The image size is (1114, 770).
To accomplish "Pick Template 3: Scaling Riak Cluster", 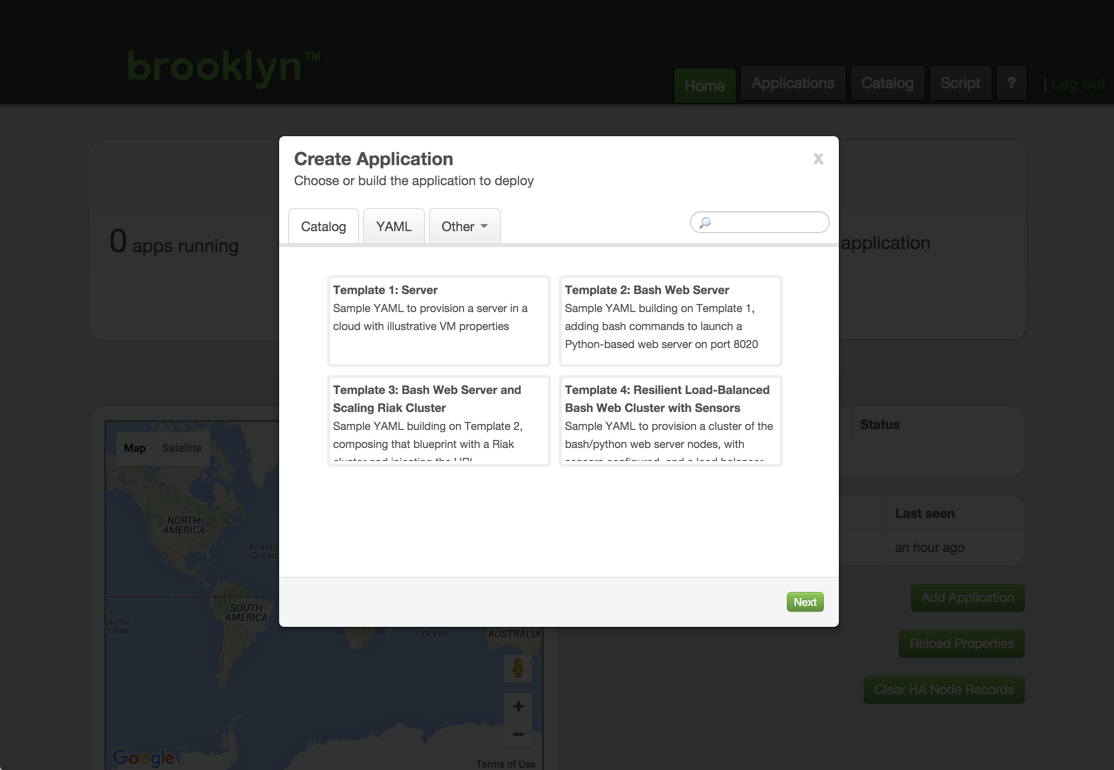I will (x=438, y=420).
